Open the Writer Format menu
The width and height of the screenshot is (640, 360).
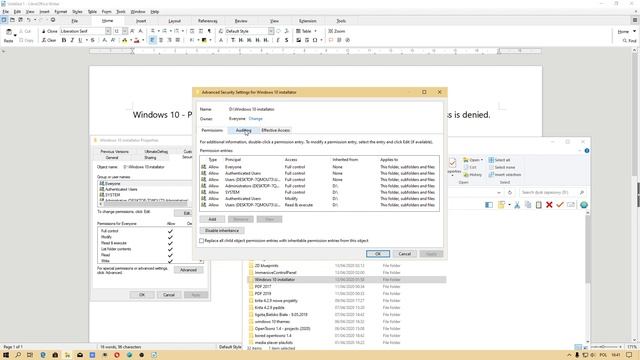point(60,12)
